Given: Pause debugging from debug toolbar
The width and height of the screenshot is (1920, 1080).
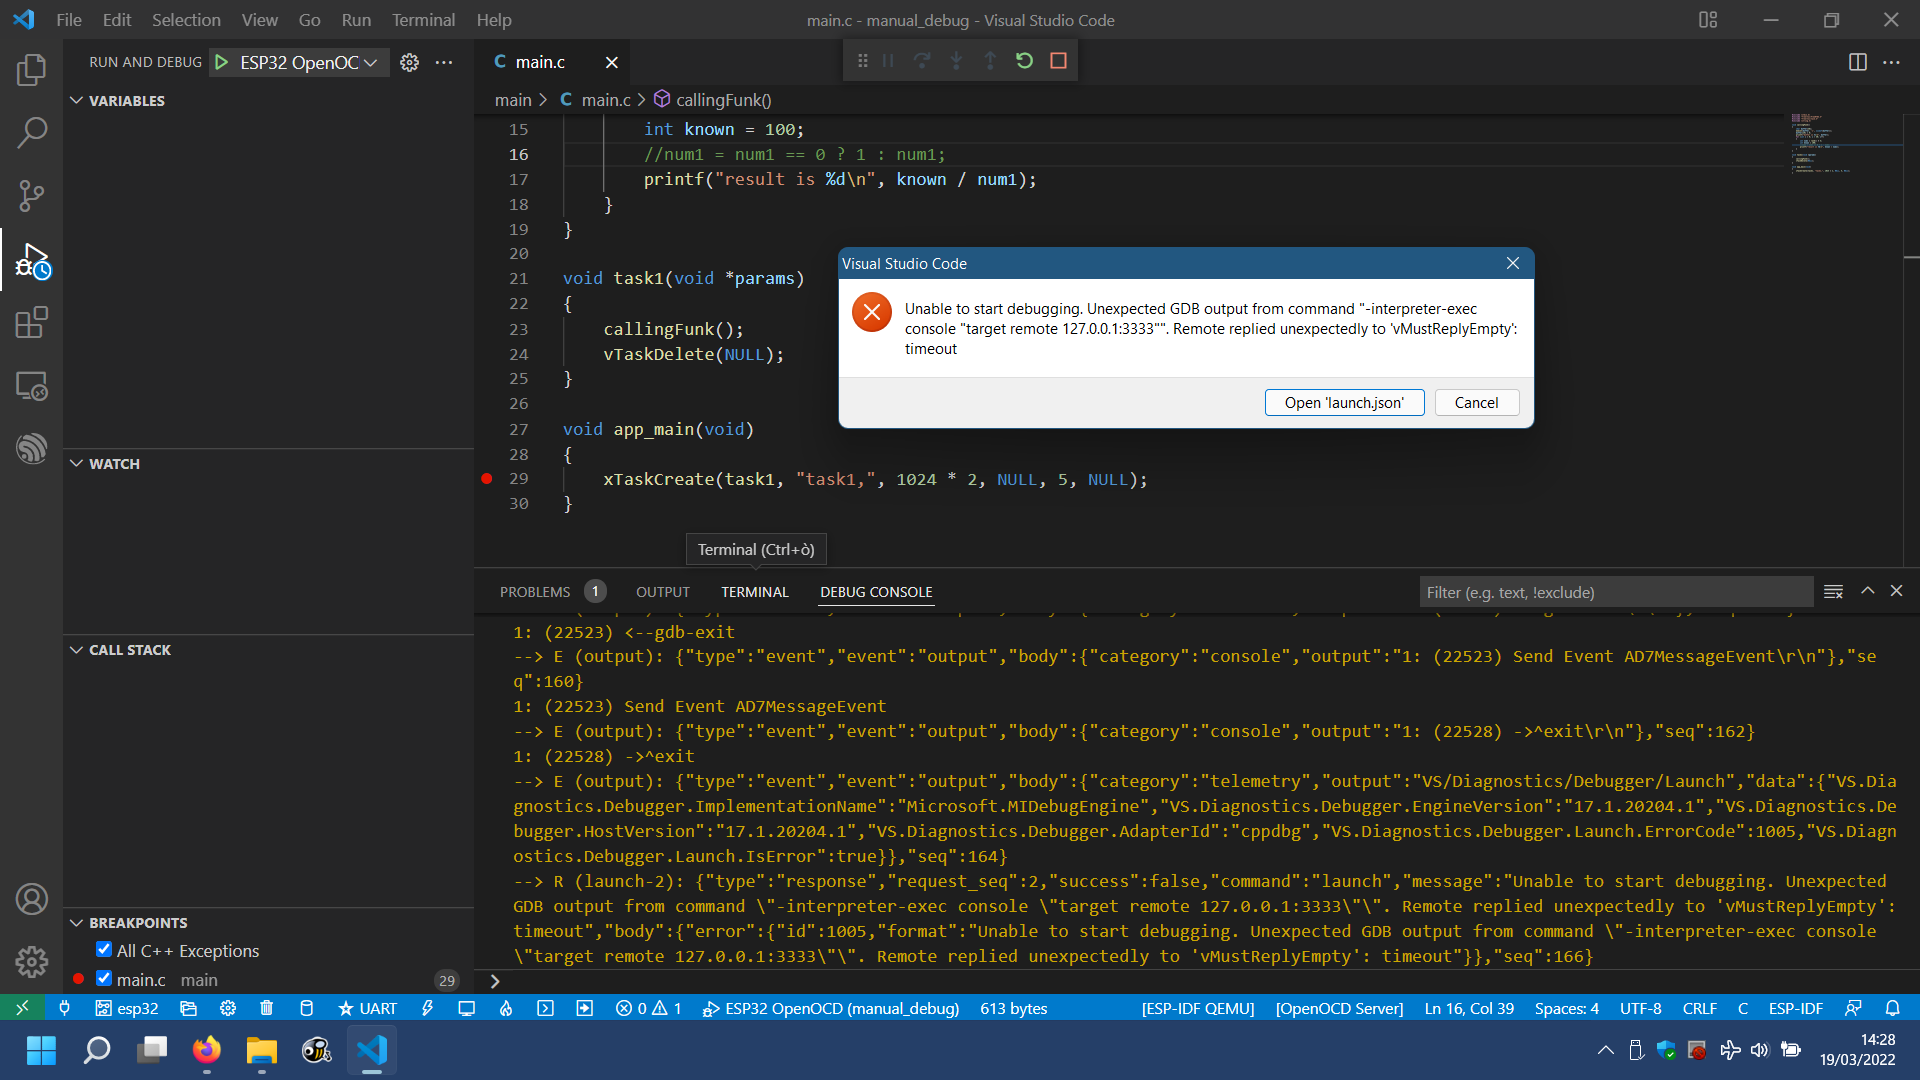Looking at the screenshot, I should (x=888, y=61).
